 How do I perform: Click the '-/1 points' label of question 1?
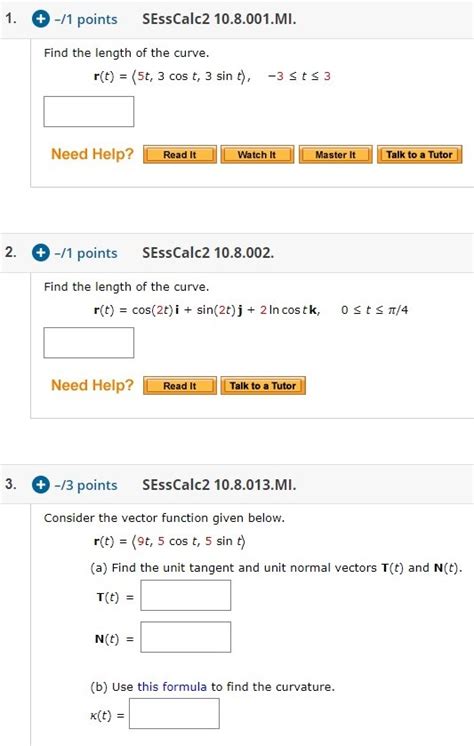pos(86,20)
